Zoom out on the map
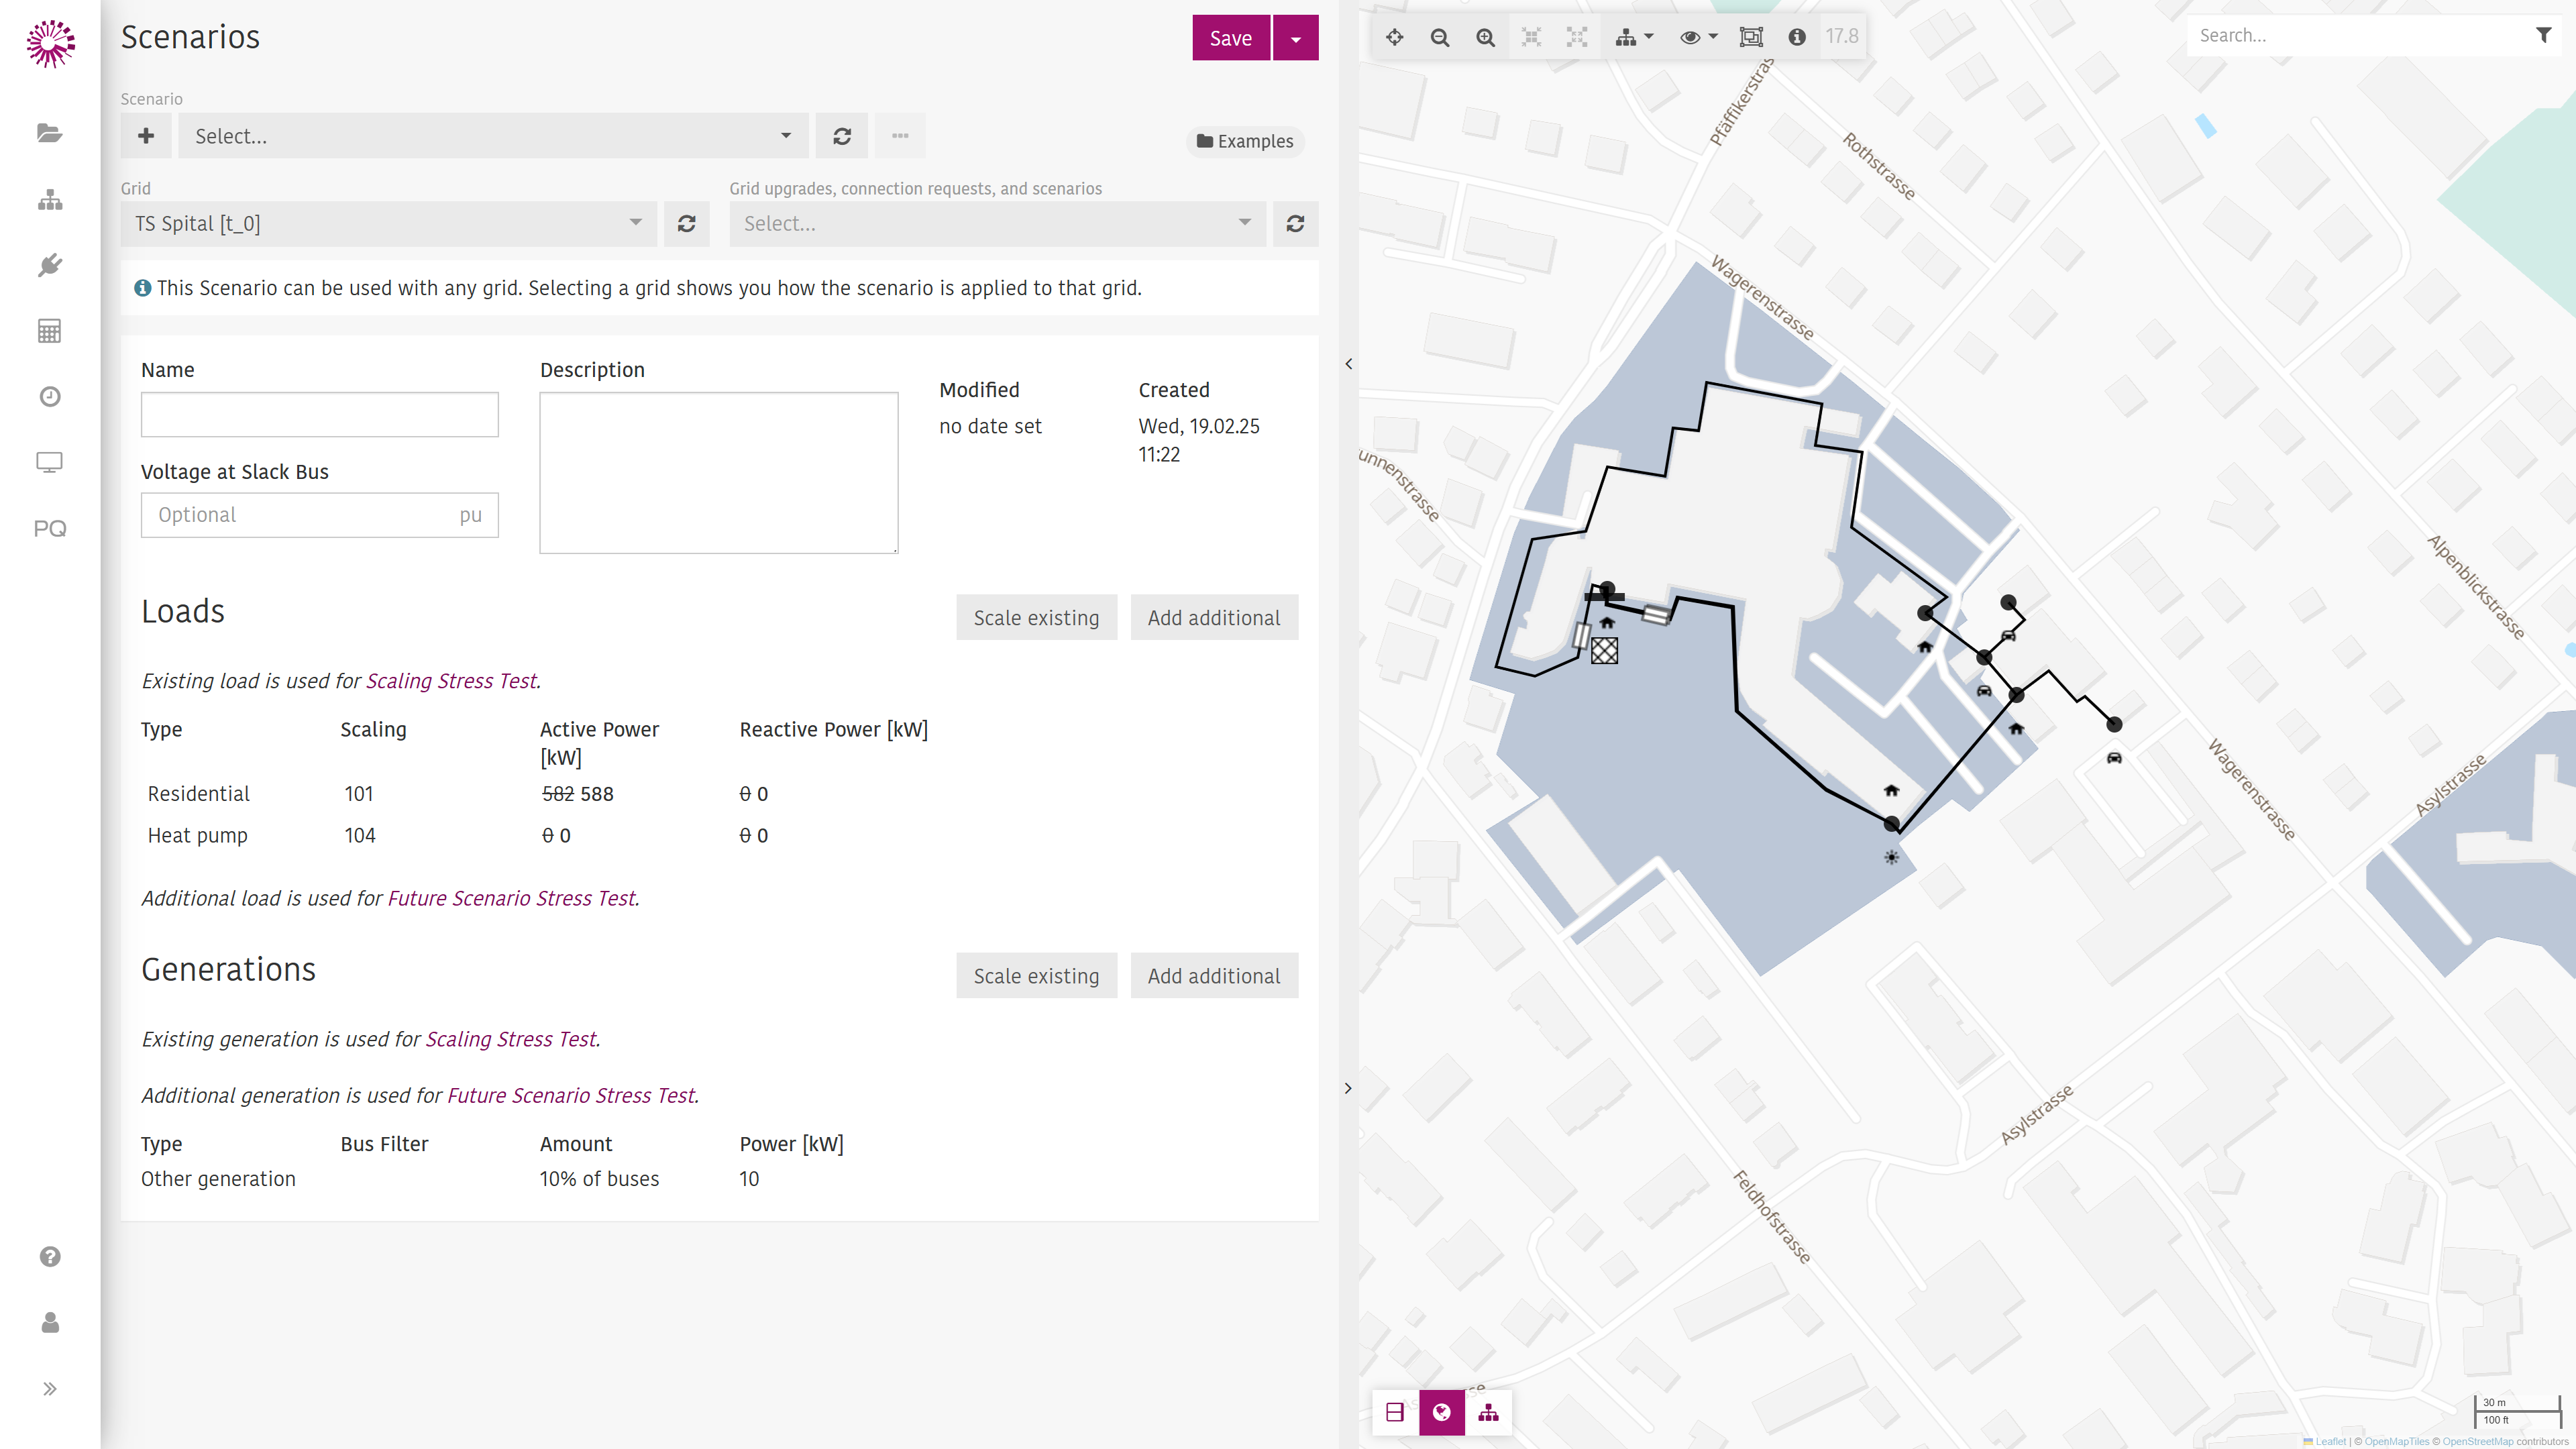The height and width of the screenshot is (1449, 2576). pos(1440,37)
